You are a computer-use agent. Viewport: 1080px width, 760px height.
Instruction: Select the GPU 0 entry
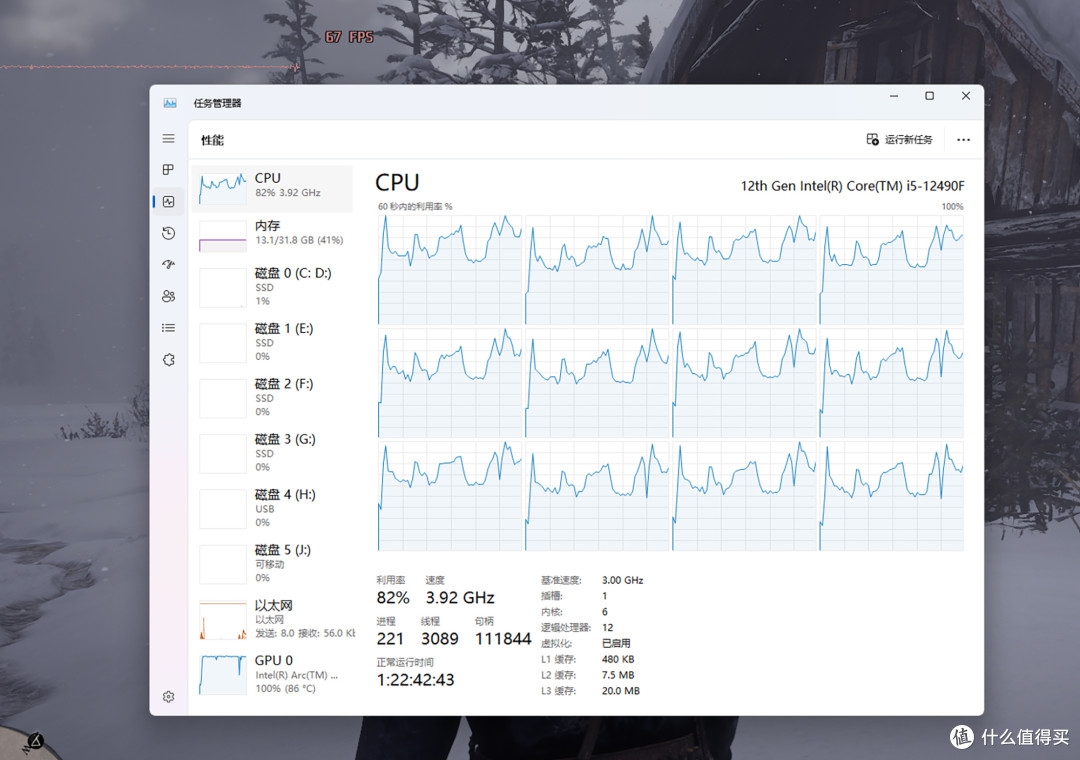[x=272, y=674]
